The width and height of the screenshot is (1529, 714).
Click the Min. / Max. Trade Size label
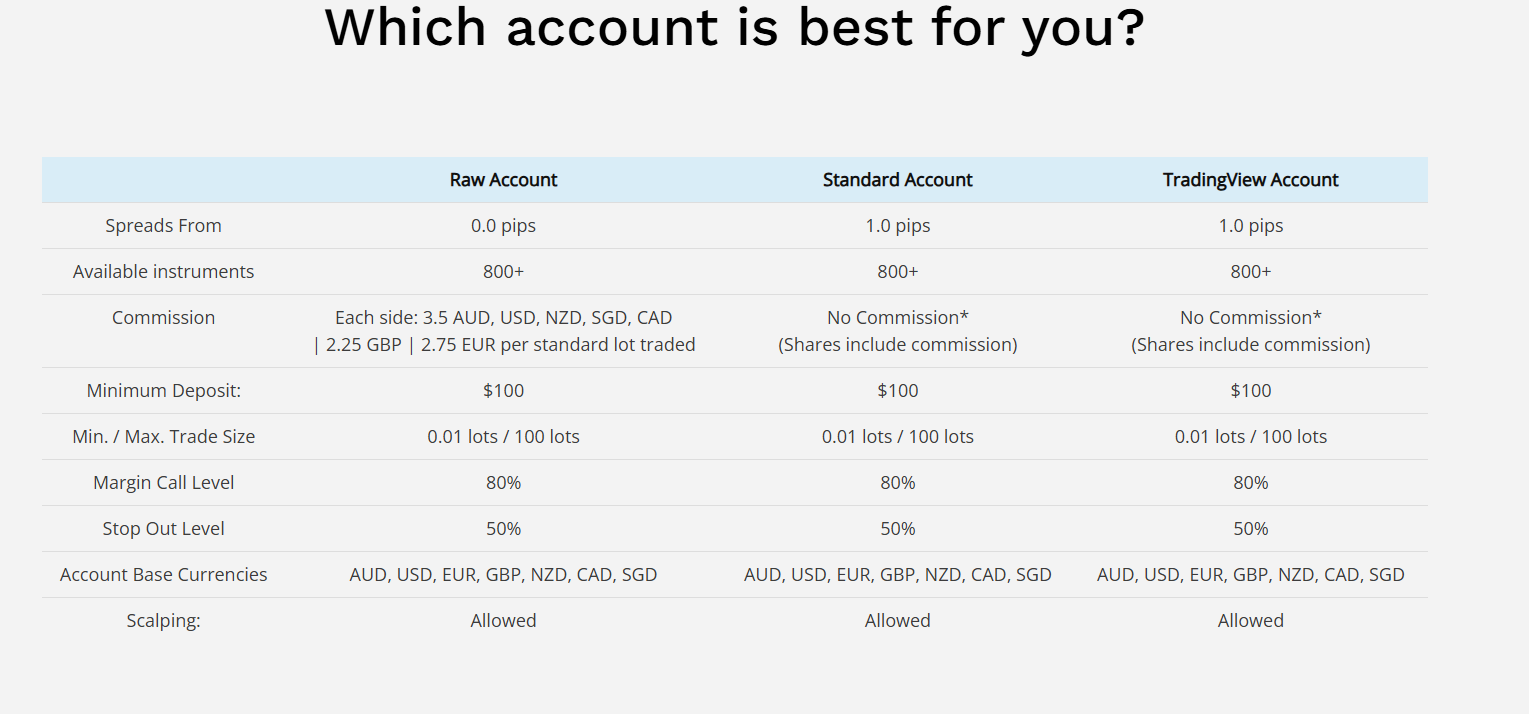tap(163, 437)
